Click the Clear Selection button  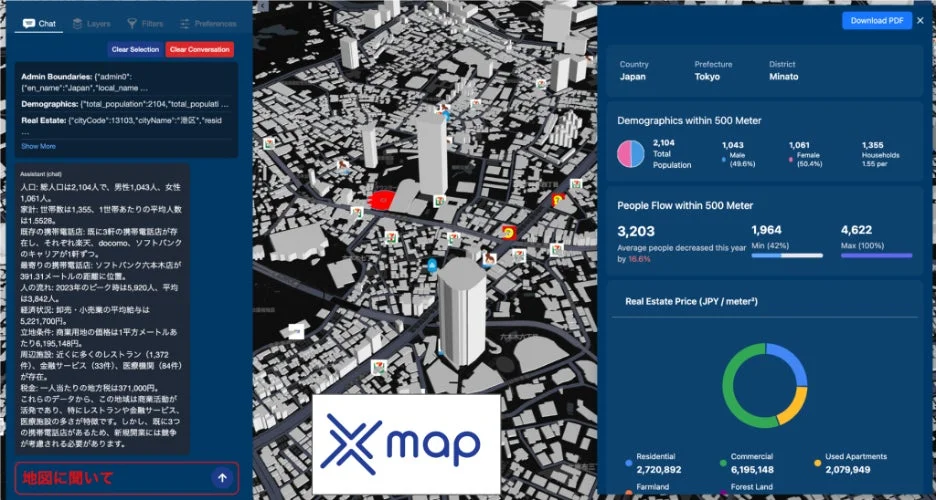pos(135,49)
